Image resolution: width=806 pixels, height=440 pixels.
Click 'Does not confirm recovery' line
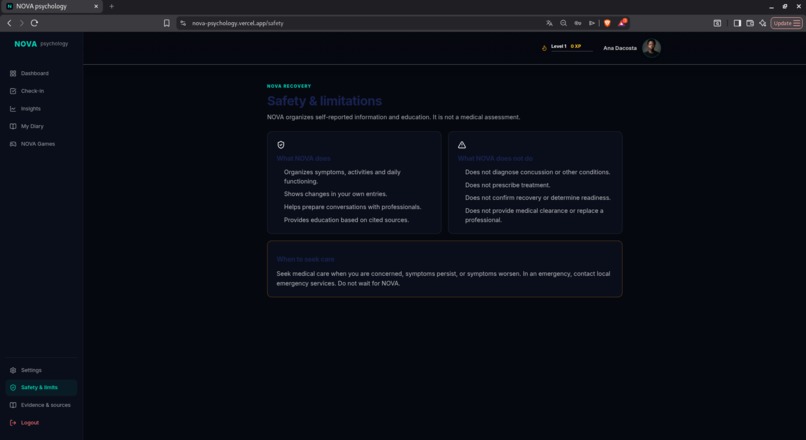coord(538,198)
